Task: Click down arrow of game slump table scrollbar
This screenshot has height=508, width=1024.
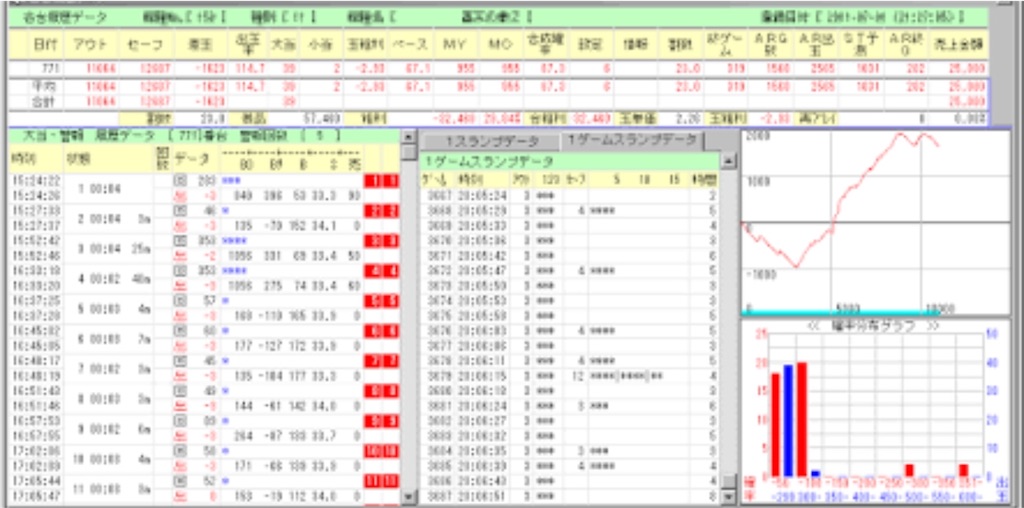Action: (x=728, y=498)
